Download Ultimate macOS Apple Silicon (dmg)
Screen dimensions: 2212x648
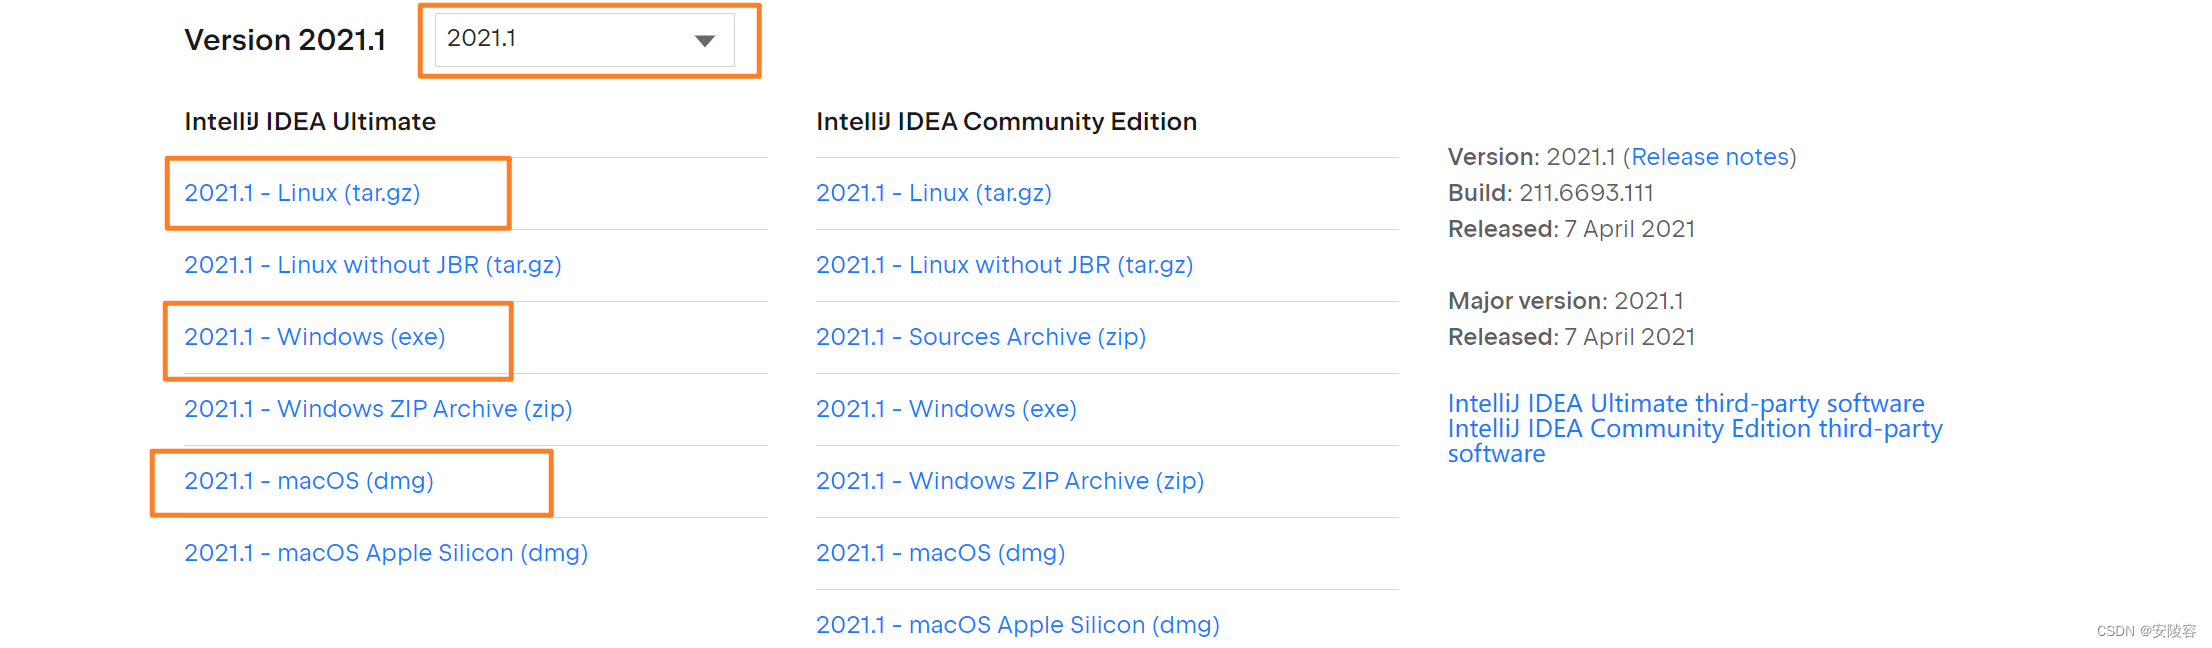[386, 553]
